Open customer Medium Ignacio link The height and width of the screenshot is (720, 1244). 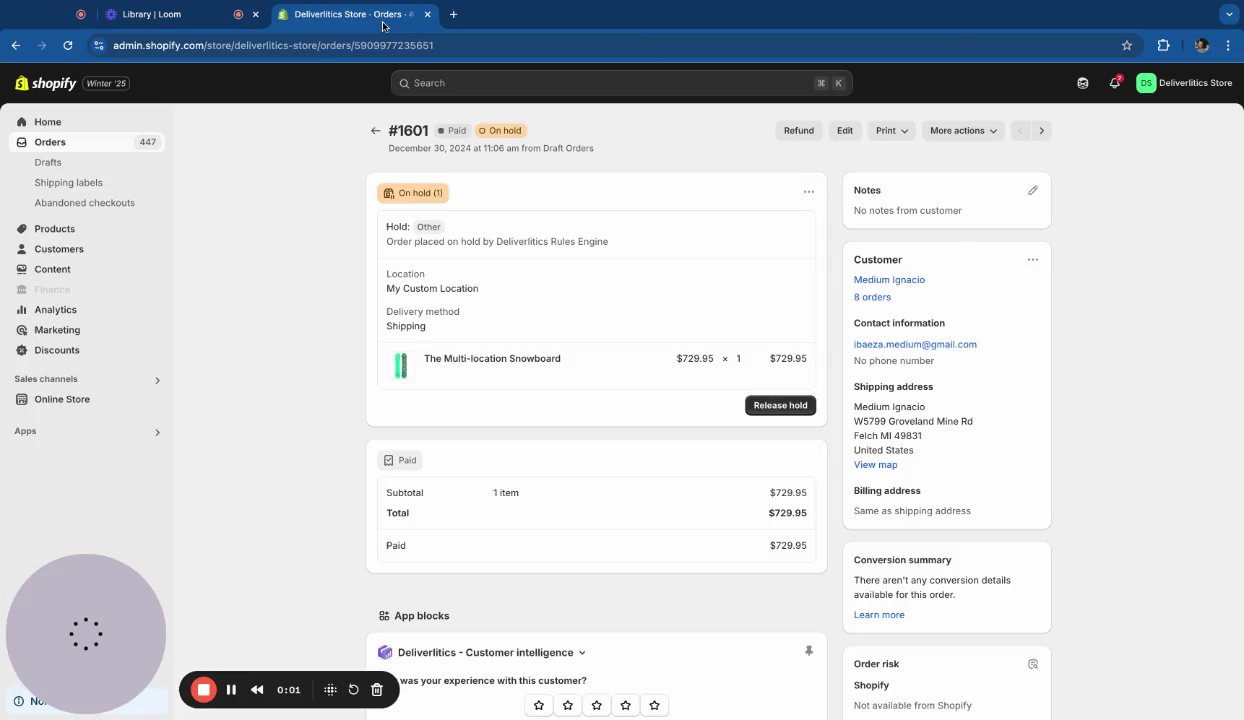point(889,280)
